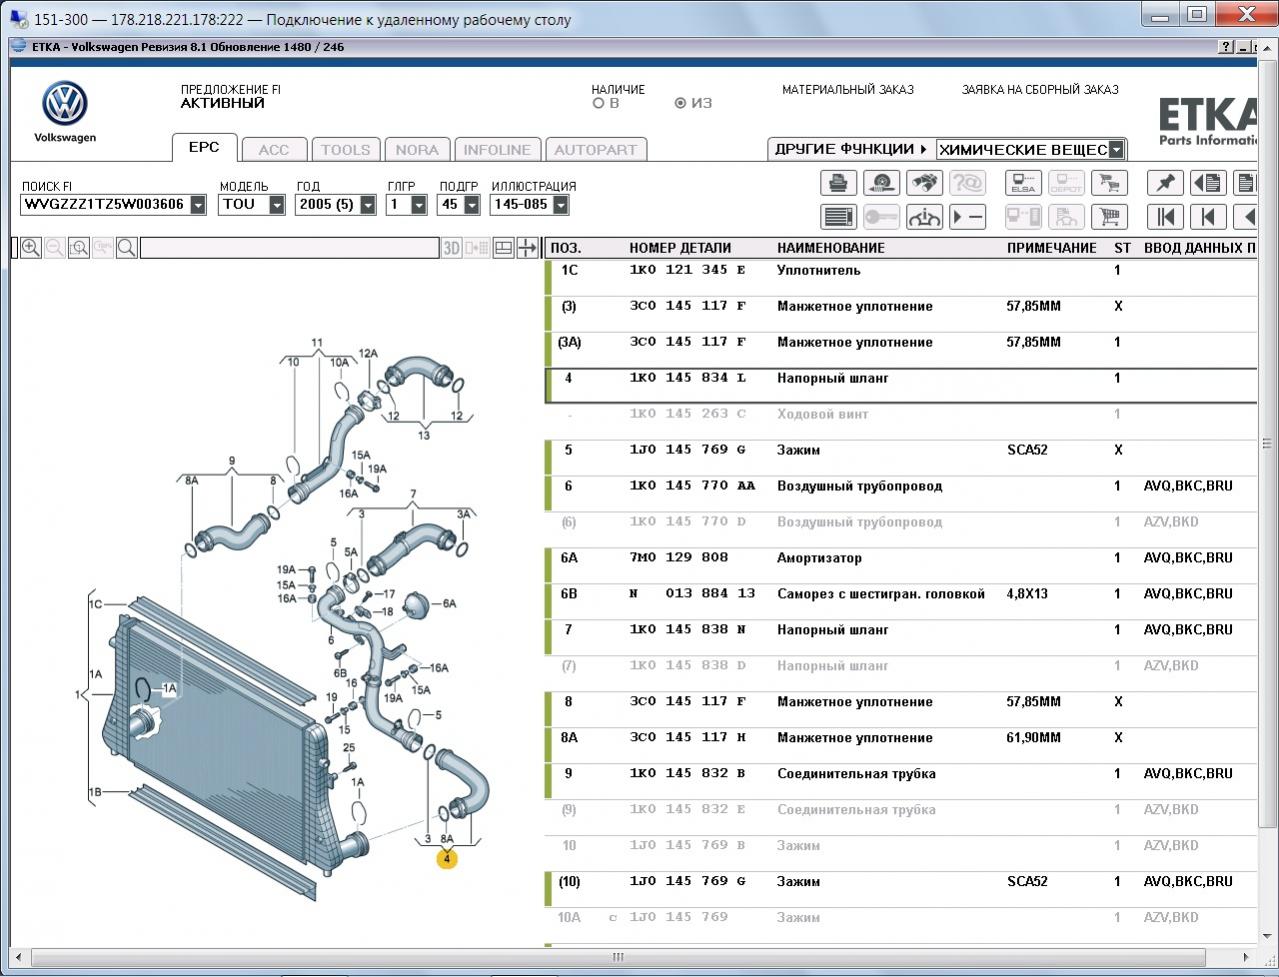The height and width of the screenshot is (977, 1279).
Task: Switch to the NORA tab
Action: (x=417, y=150)
